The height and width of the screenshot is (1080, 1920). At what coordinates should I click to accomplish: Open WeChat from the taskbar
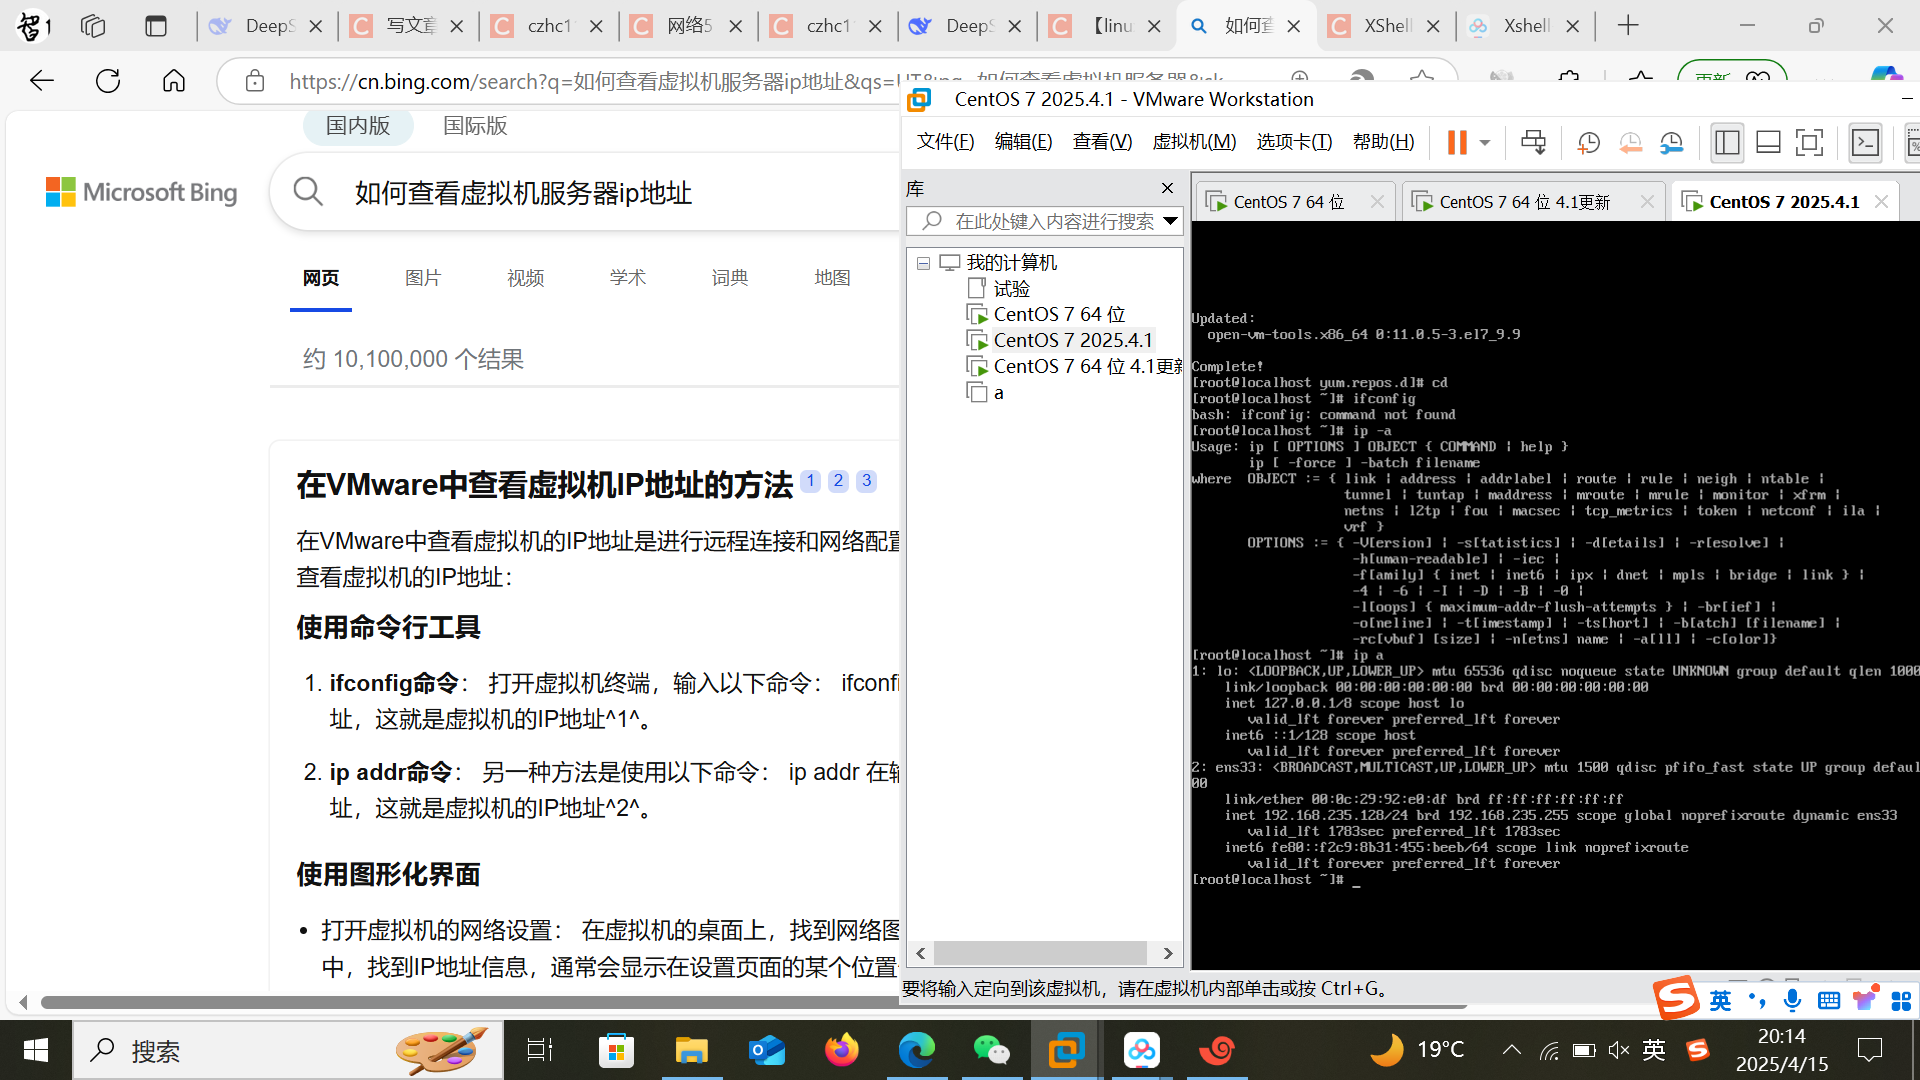(991, 1050)
